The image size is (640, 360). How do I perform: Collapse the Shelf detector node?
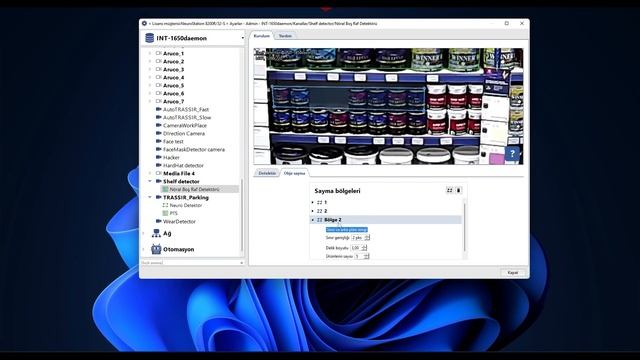coord(150,181)
